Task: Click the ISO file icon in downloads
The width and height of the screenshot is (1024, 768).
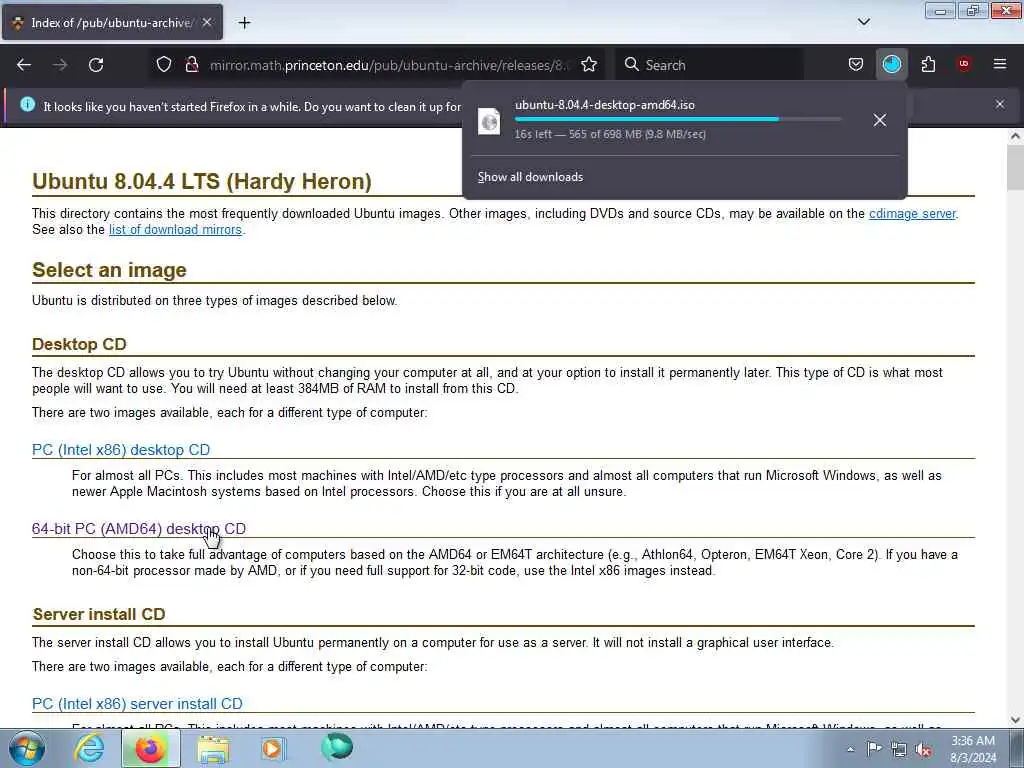Action: 489,121
